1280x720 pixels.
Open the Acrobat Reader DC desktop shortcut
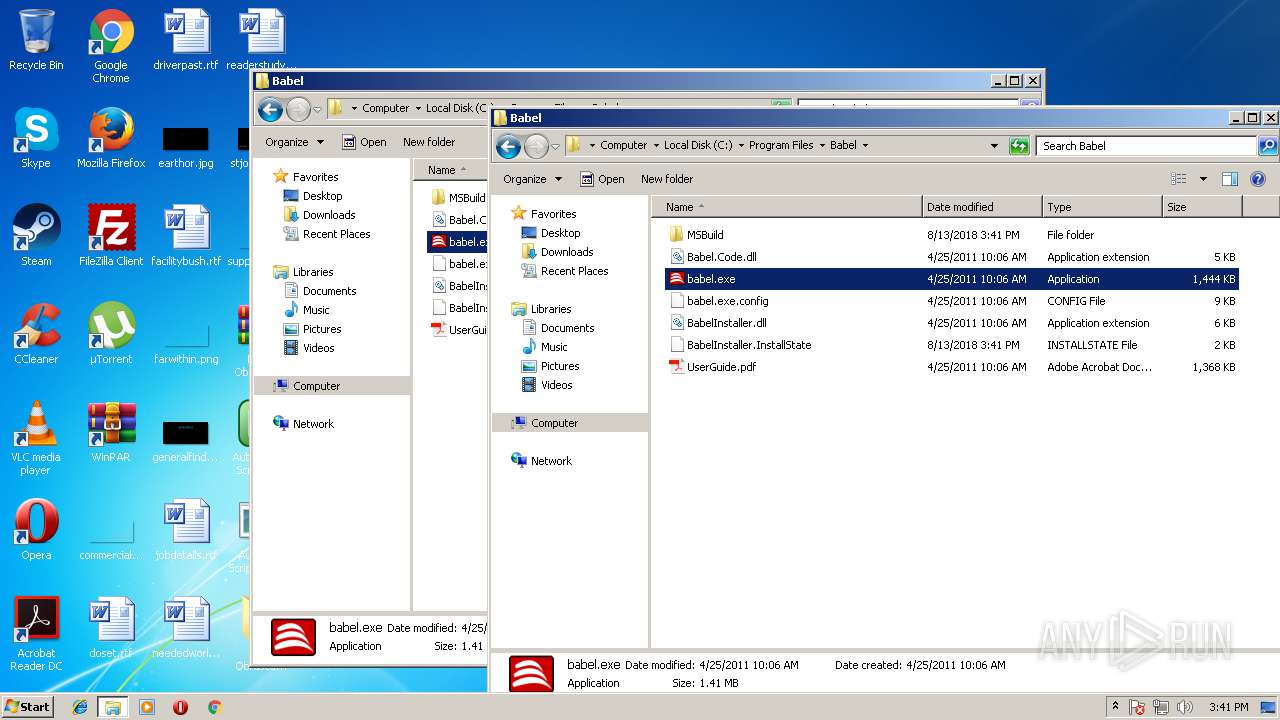coord(36,634)
